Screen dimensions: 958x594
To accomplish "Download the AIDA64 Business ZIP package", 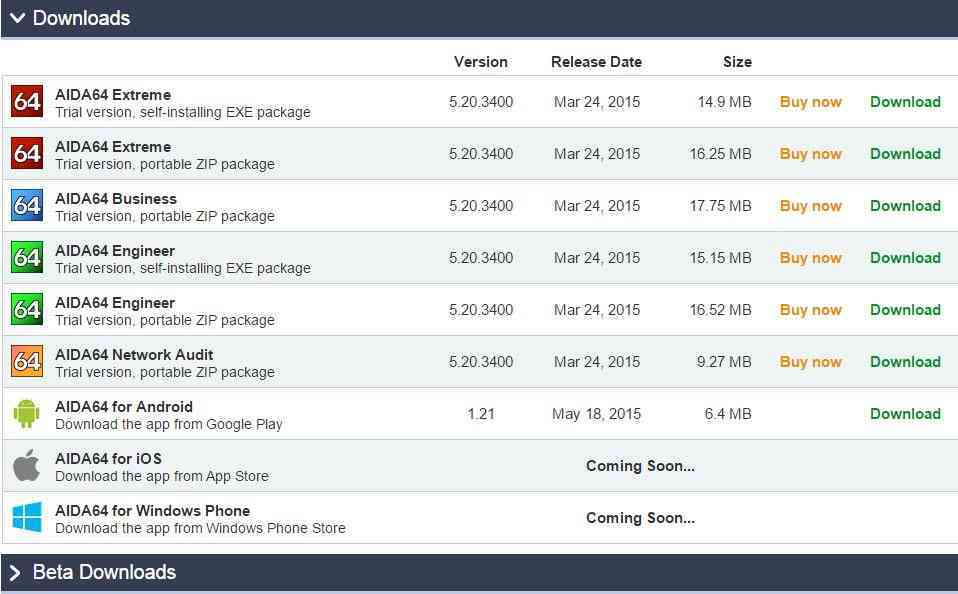I will [x=905, y=206].
